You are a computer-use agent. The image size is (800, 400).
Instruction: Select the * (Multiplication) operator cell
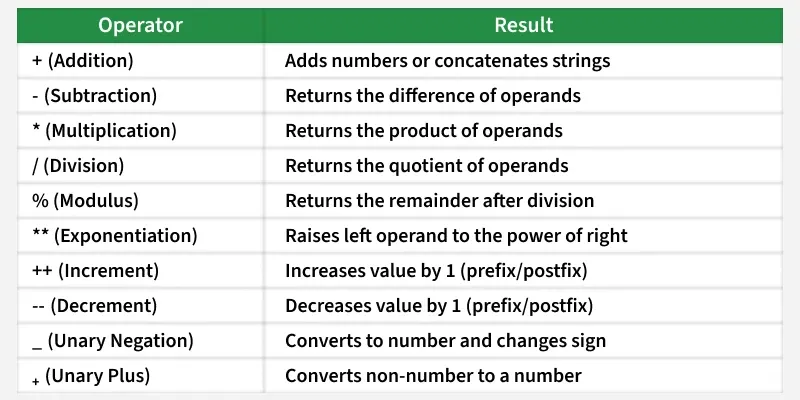(140, 131)
